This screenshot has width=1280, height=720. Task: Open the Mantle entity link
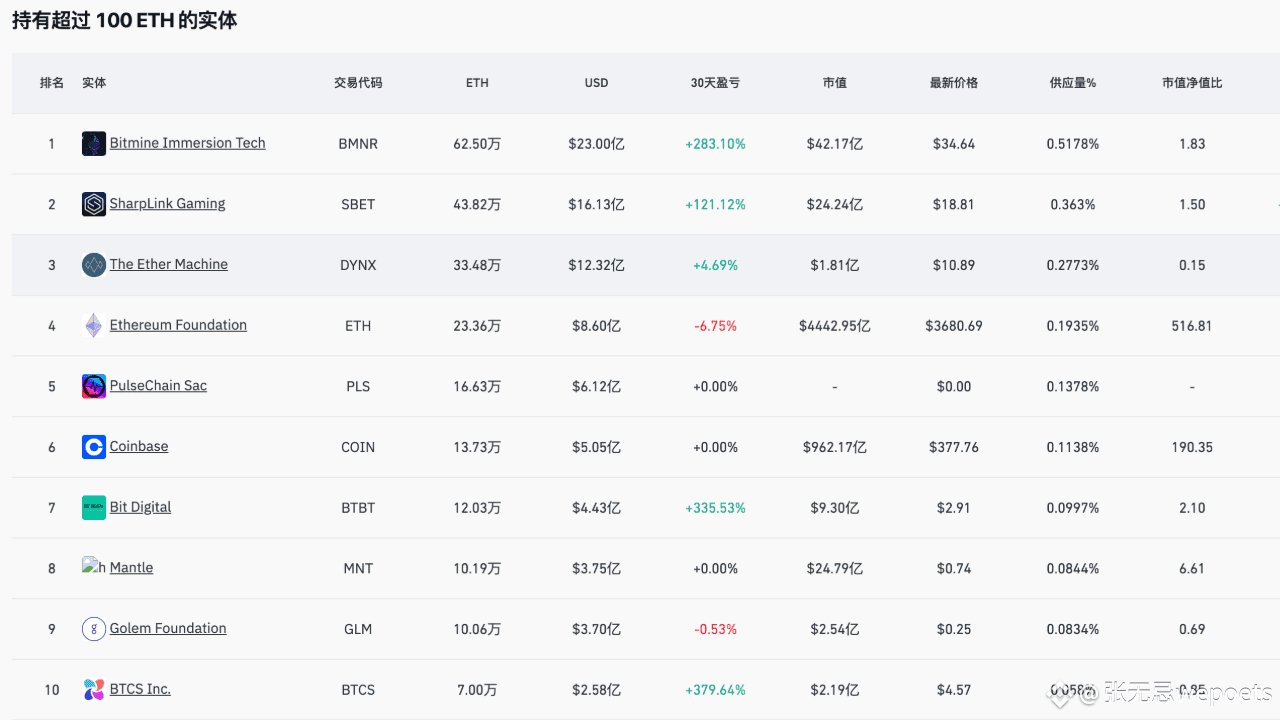coord(131,567)
